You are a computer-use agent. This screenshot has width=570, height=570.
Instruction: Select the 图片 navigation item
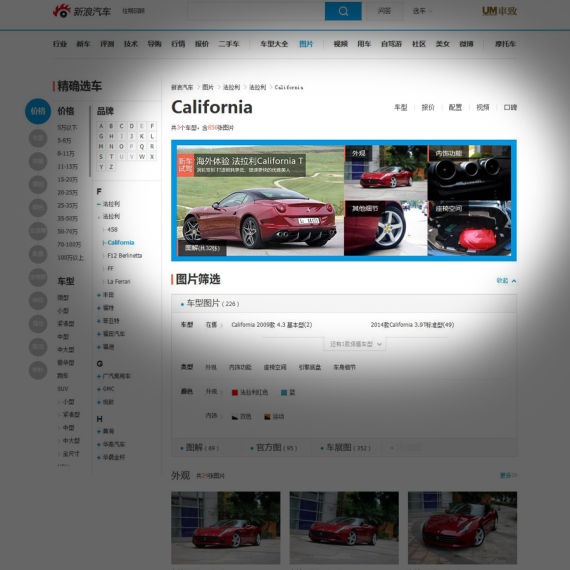click(x=306, y=44)
